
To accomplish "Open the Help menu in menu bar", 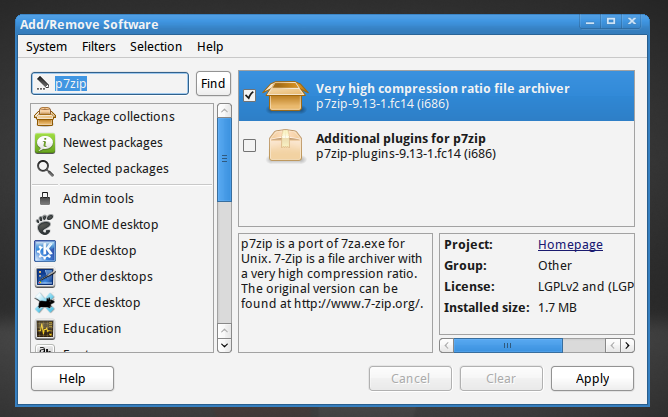I will pos(210,46).
